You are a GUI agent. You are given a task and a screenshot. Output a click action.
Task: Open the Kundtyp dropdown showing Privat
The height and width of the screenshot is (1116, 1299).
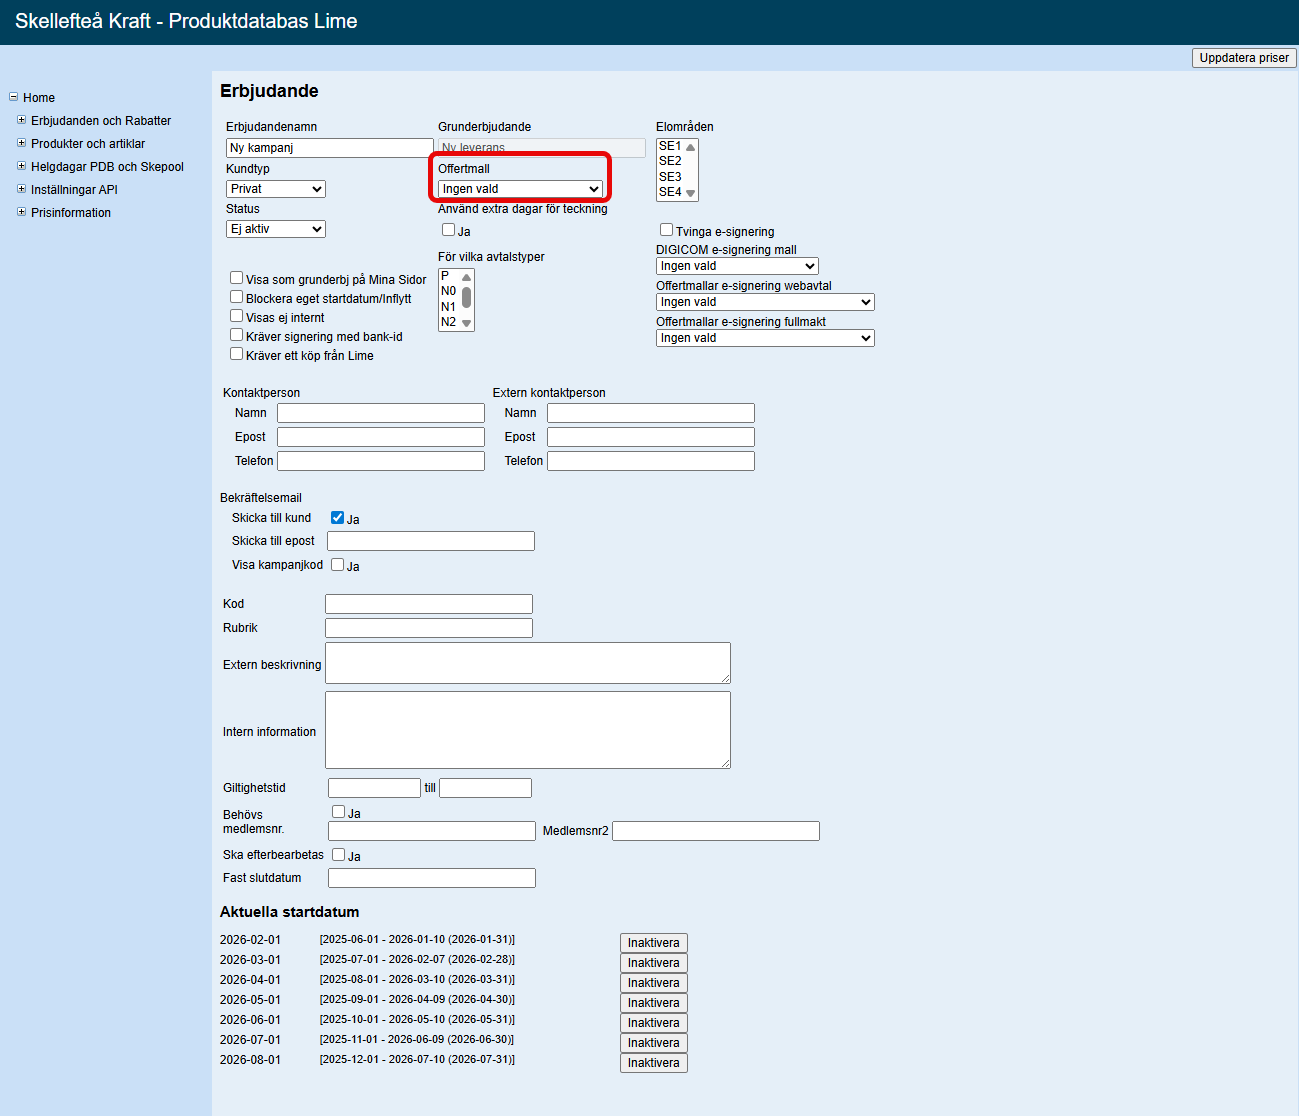tap(276, 189)
